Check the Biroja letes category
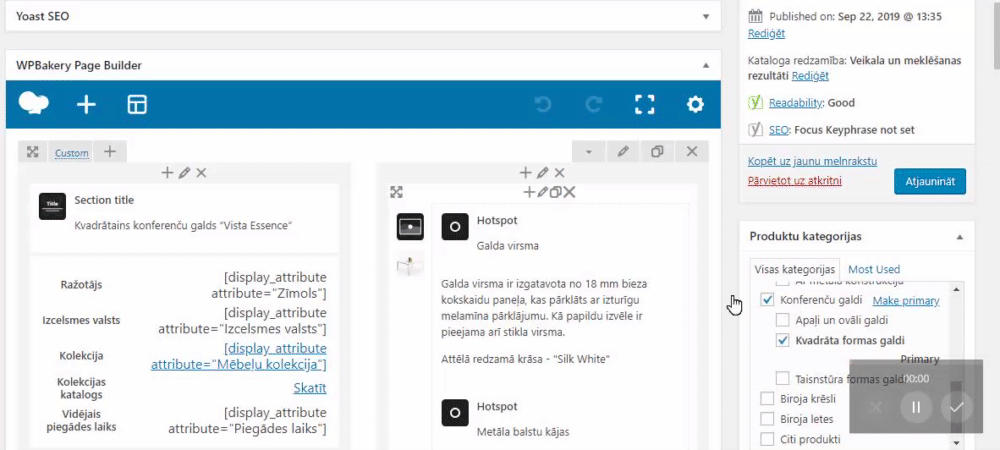 tap(768, 419)
